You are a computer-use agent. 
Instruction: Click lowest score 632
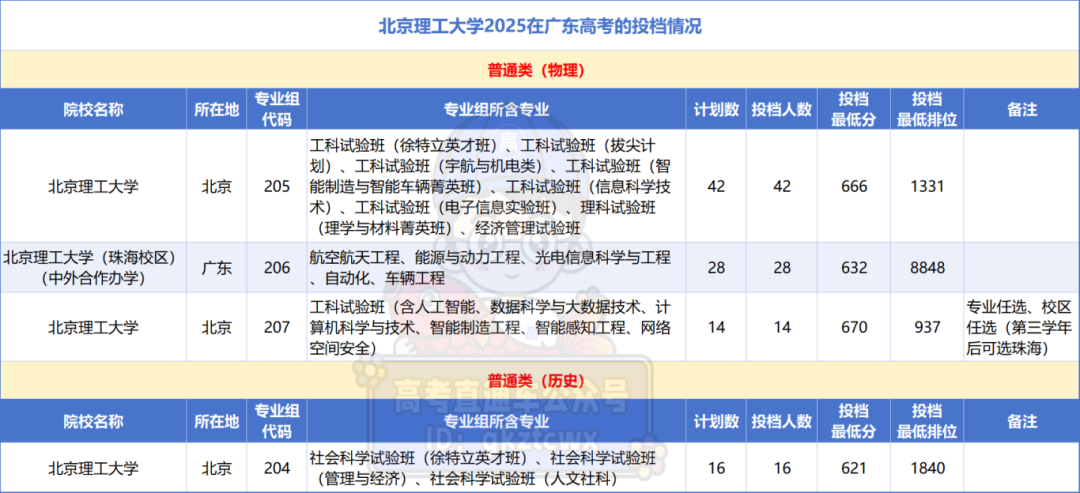[x=853, y=267]
